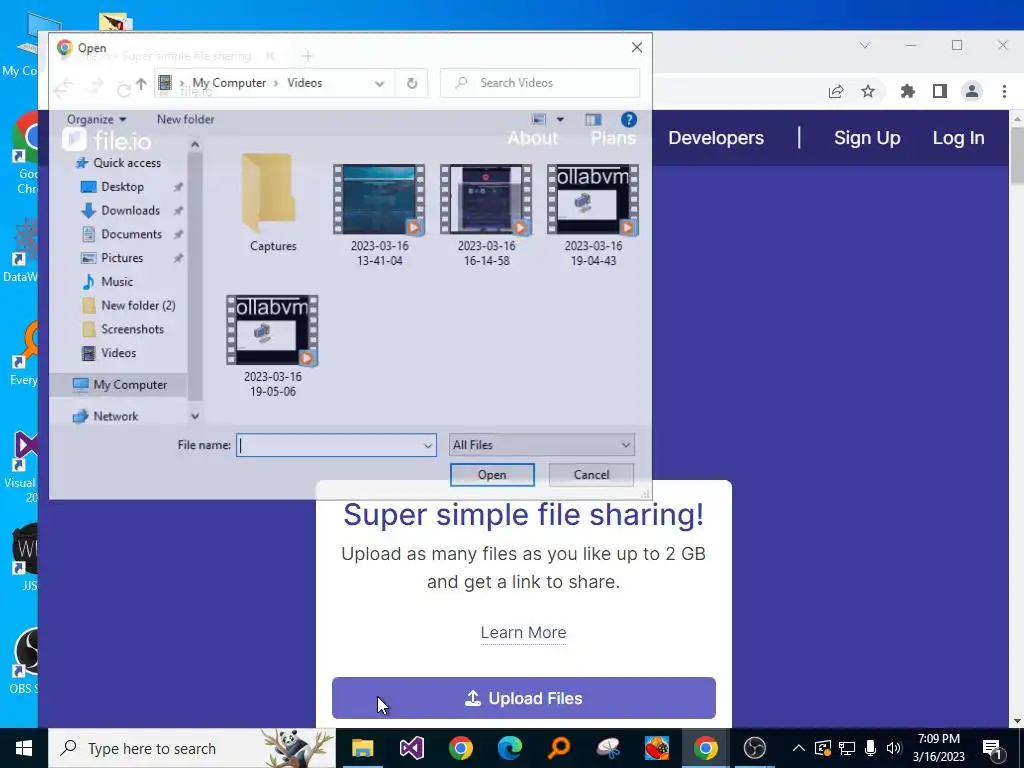Select video 2023-03-16 13-41-04
1024x768 pixels.
[x=379, y=216]
